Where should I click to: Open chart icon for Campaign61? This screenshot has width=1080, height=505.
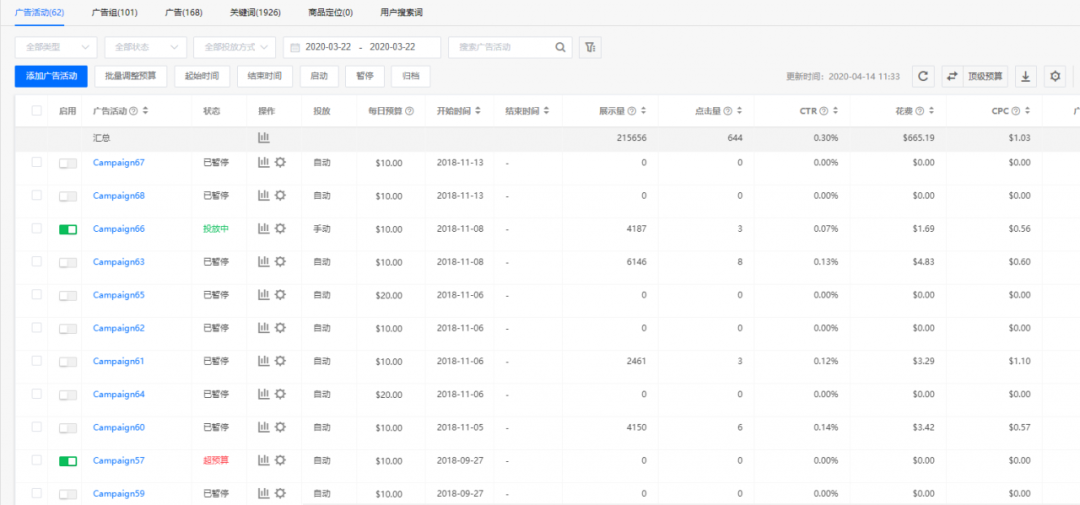coord(263,360)
